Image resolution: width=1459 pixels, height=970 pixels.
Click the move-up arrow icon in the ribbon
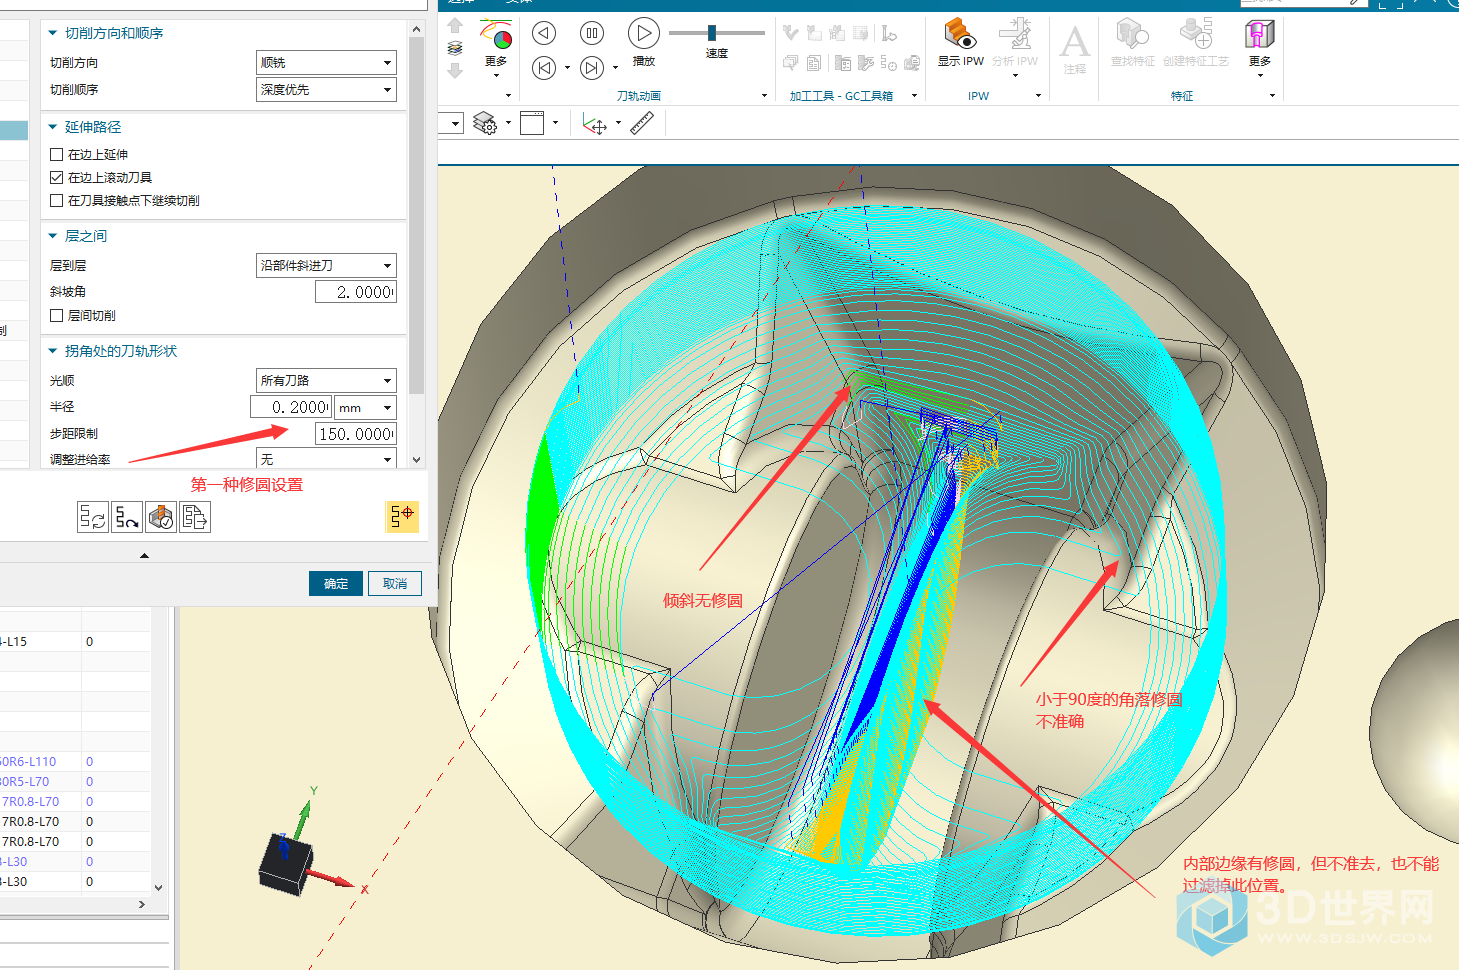coord(455,26)
